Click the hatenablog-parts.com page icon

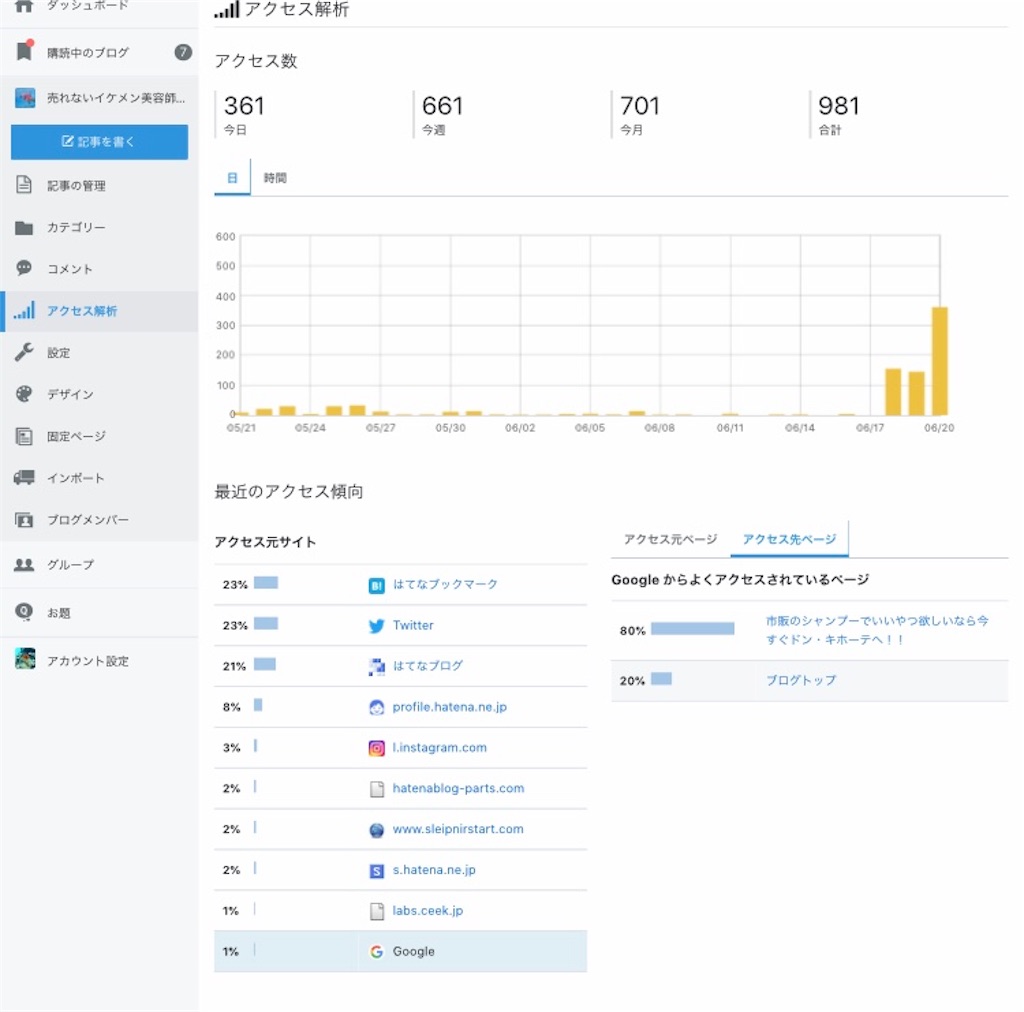click(377, 789)
